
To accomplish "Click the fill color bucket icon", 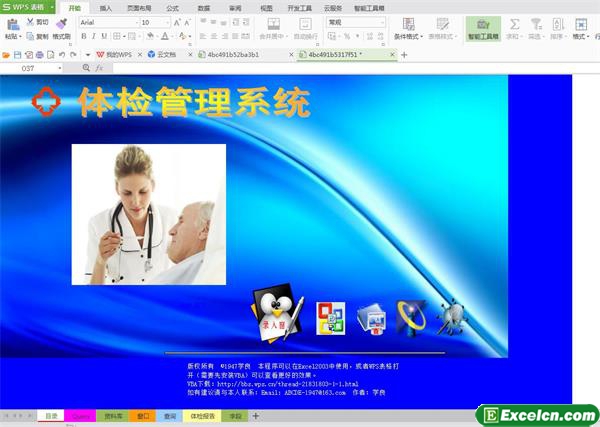I will click(150, 36).
